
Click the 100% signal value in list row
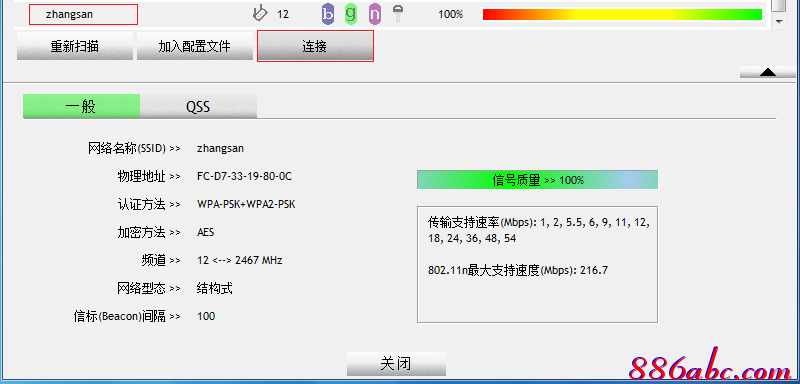coord(451,14)
